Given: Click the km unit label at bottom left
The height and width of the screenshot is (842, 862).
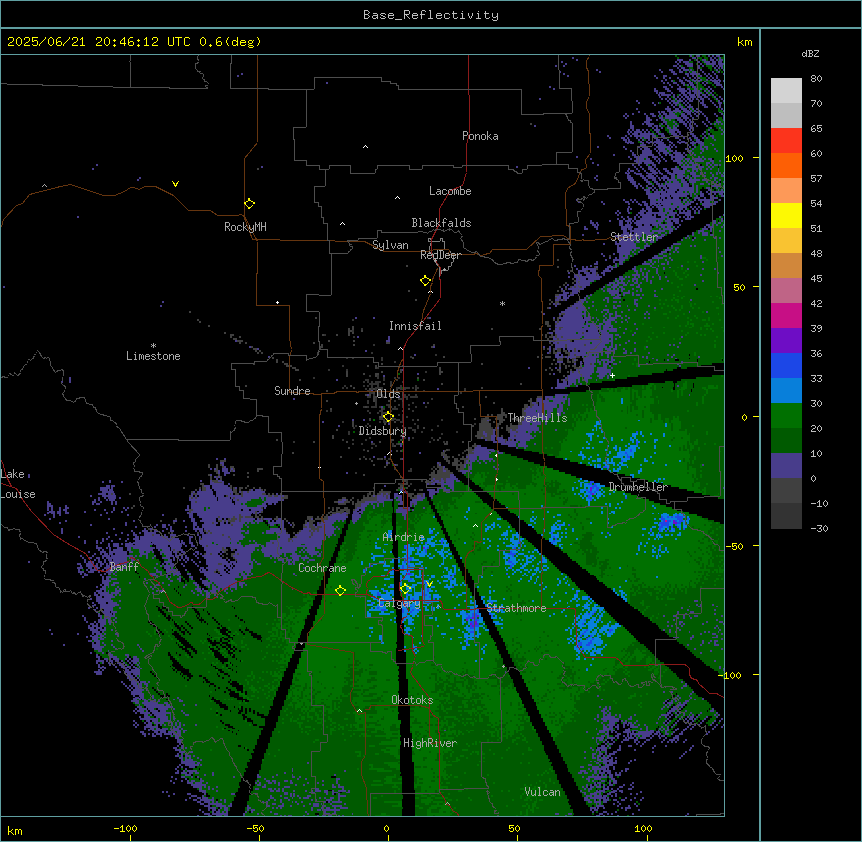Looking at the screenshot, I should 15,830.
